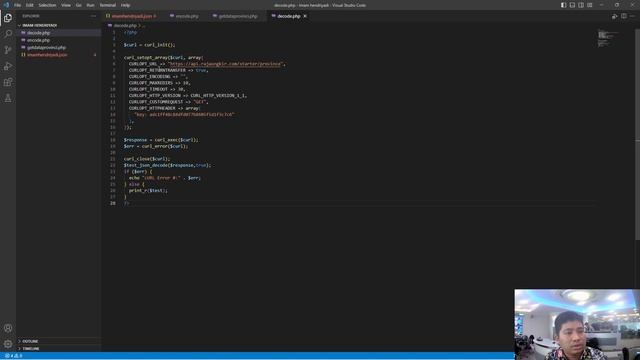This screenshot has height=360, width=640.
Task: Open the Go menu
Action: click(x=78, y=5)
